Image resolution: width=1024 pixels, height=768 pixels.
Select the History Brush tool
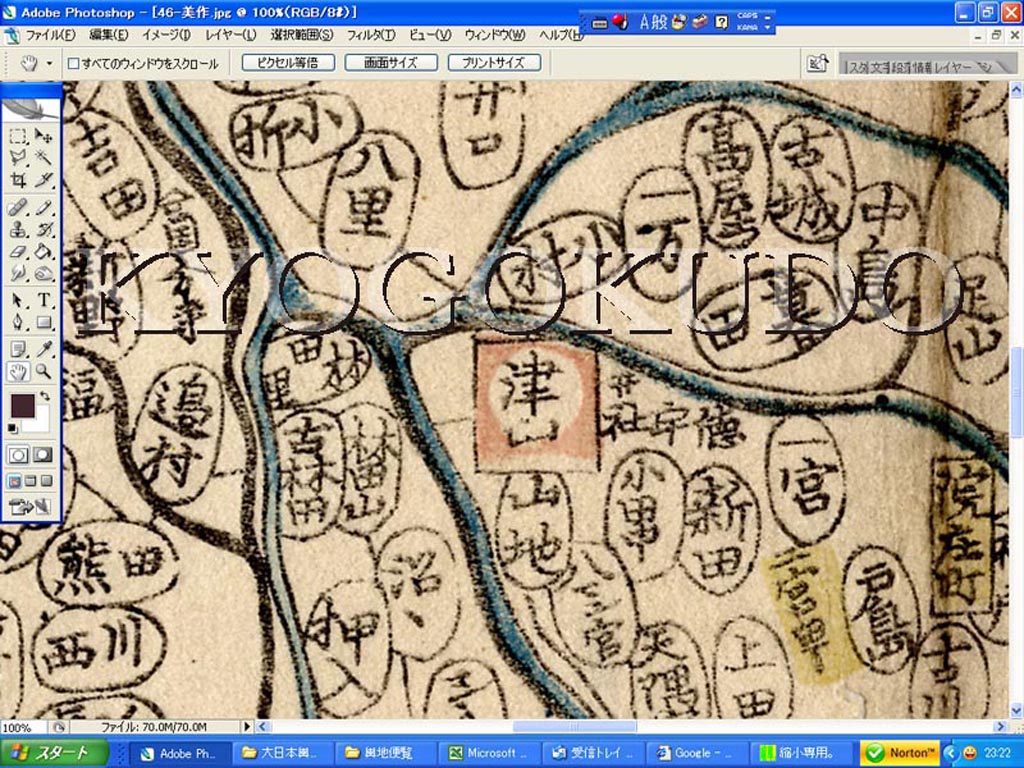click(x=43, y=230)
